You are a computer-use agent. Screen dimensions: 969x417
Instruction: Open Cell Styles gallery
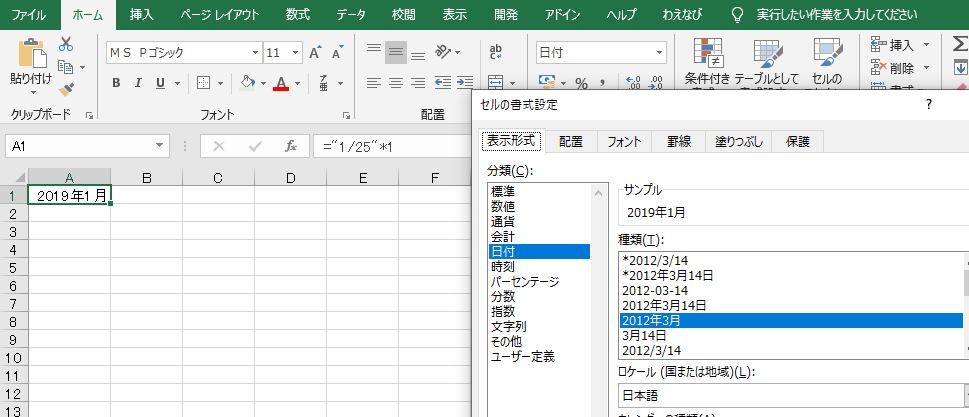point(827,64)
